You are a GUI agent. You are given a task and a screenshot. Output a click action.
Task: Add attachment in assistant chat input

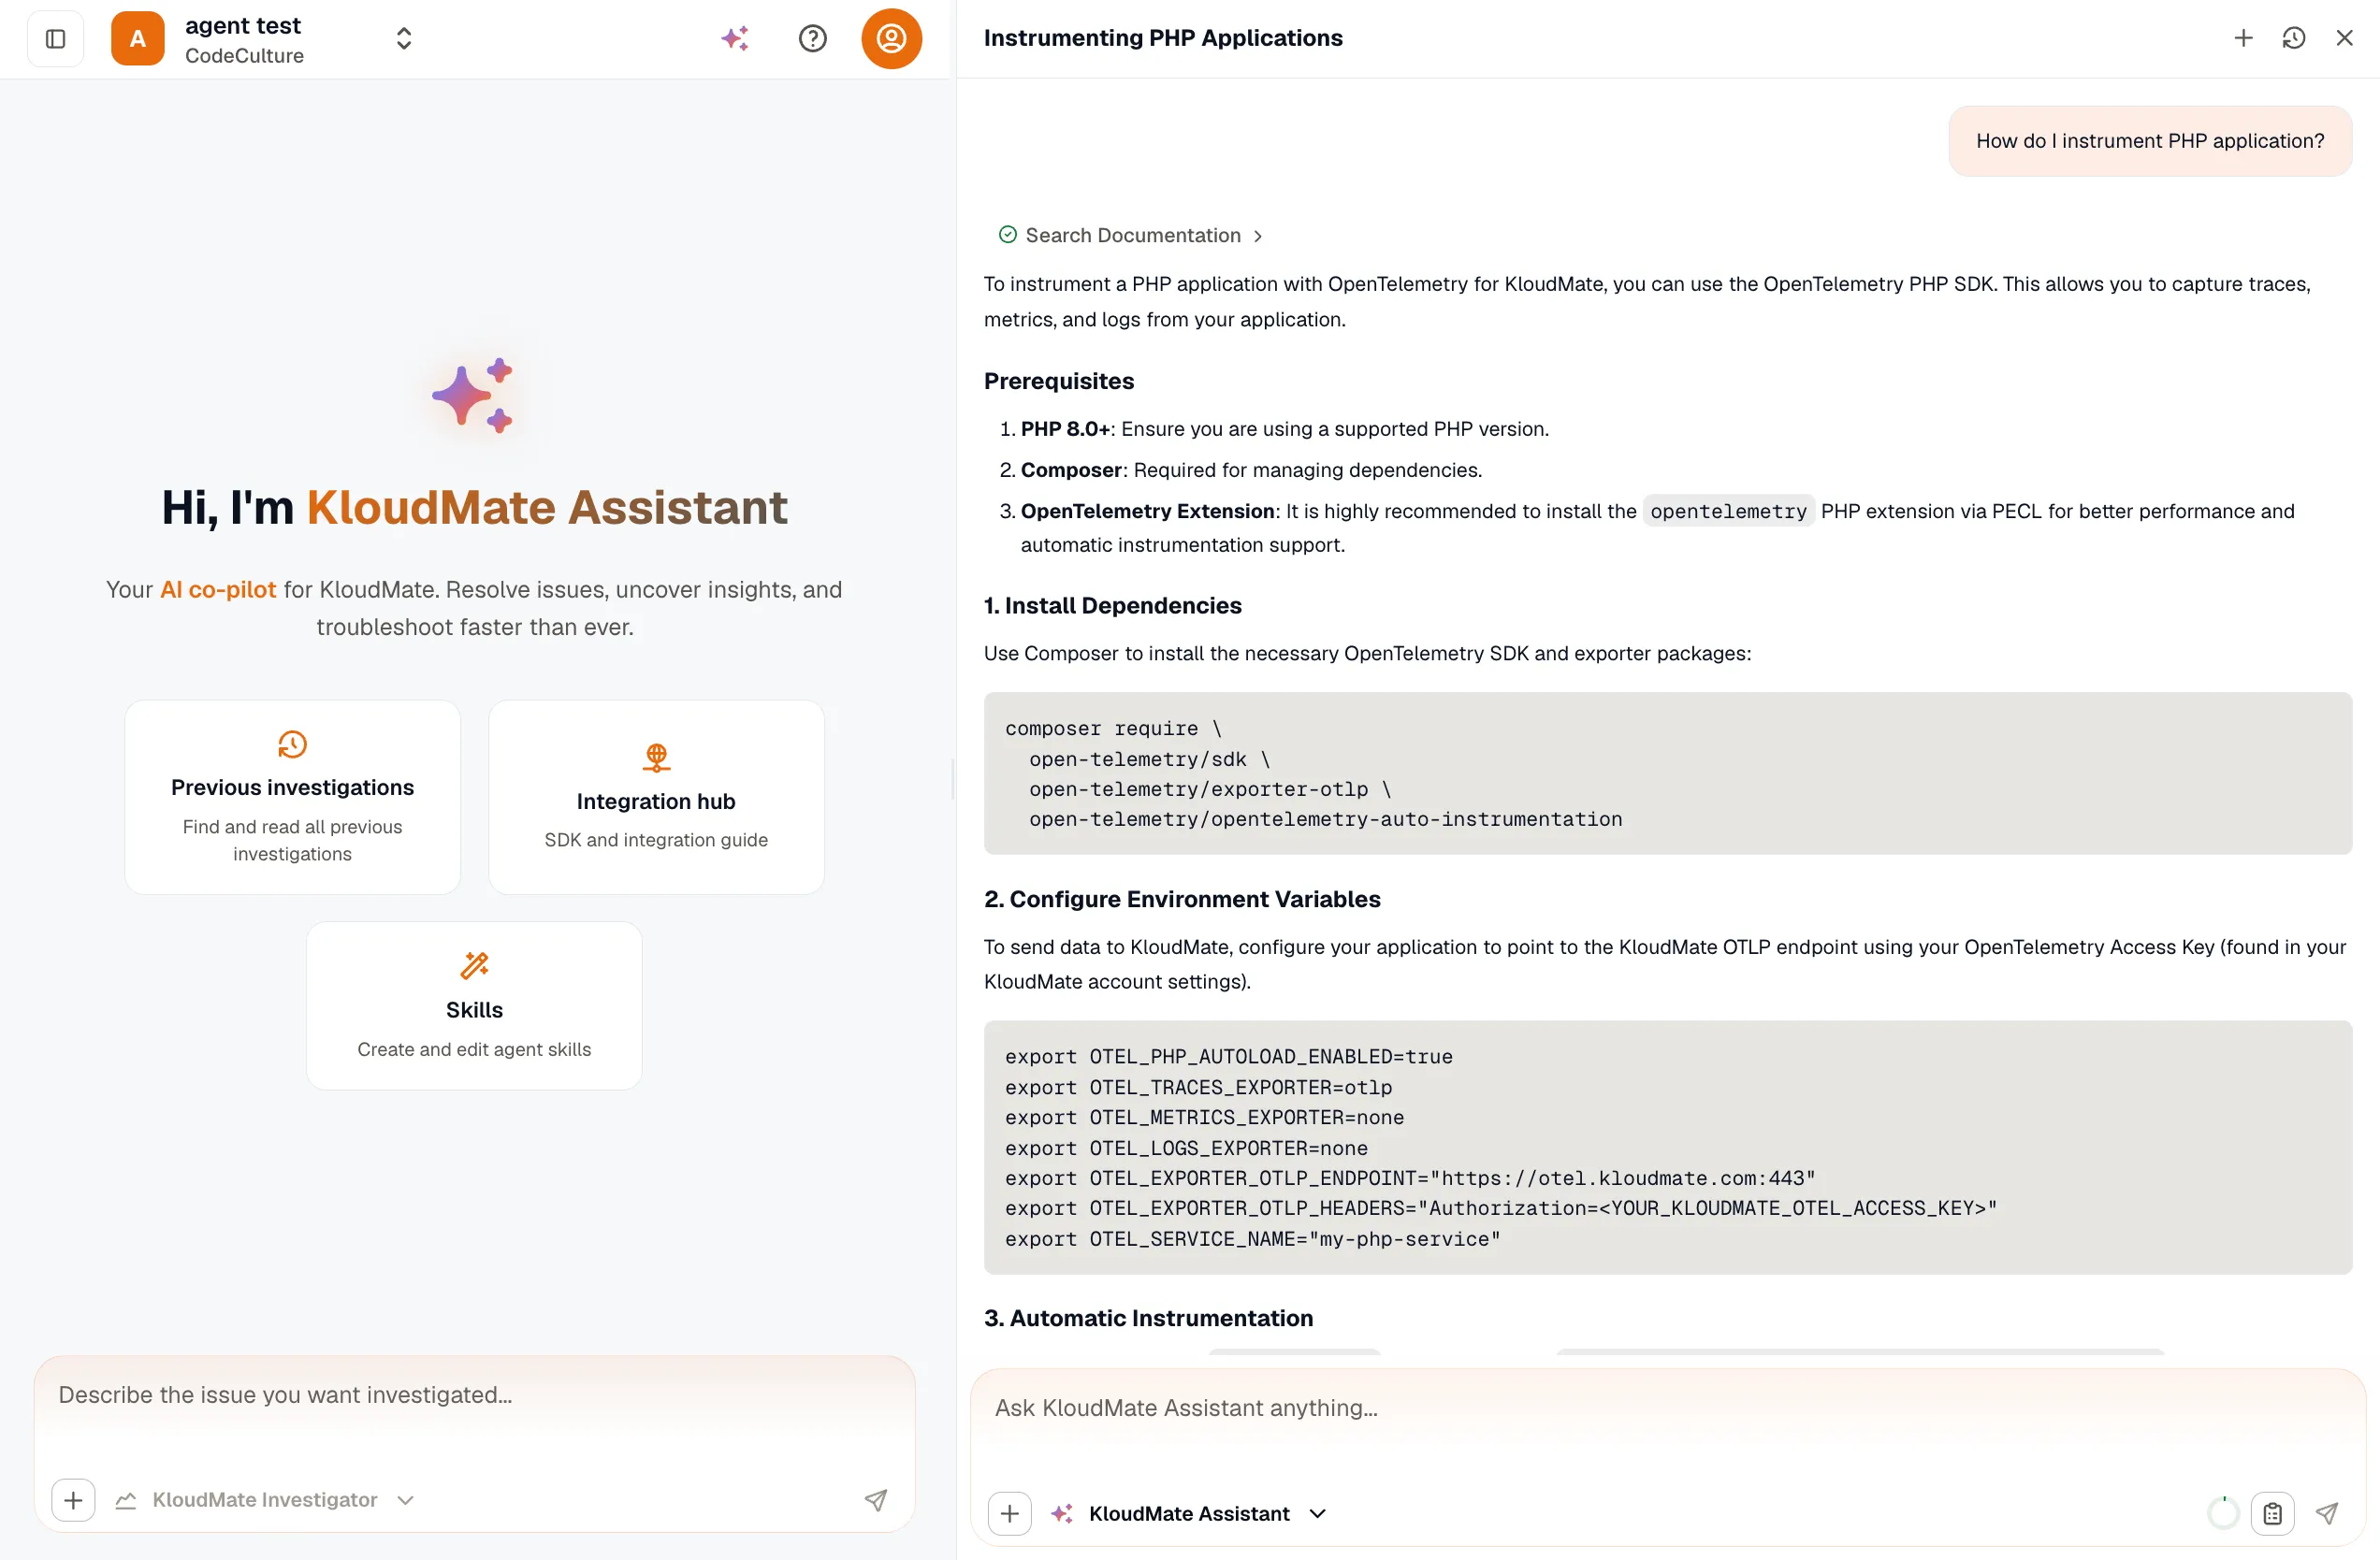tap(1009, 1513)
